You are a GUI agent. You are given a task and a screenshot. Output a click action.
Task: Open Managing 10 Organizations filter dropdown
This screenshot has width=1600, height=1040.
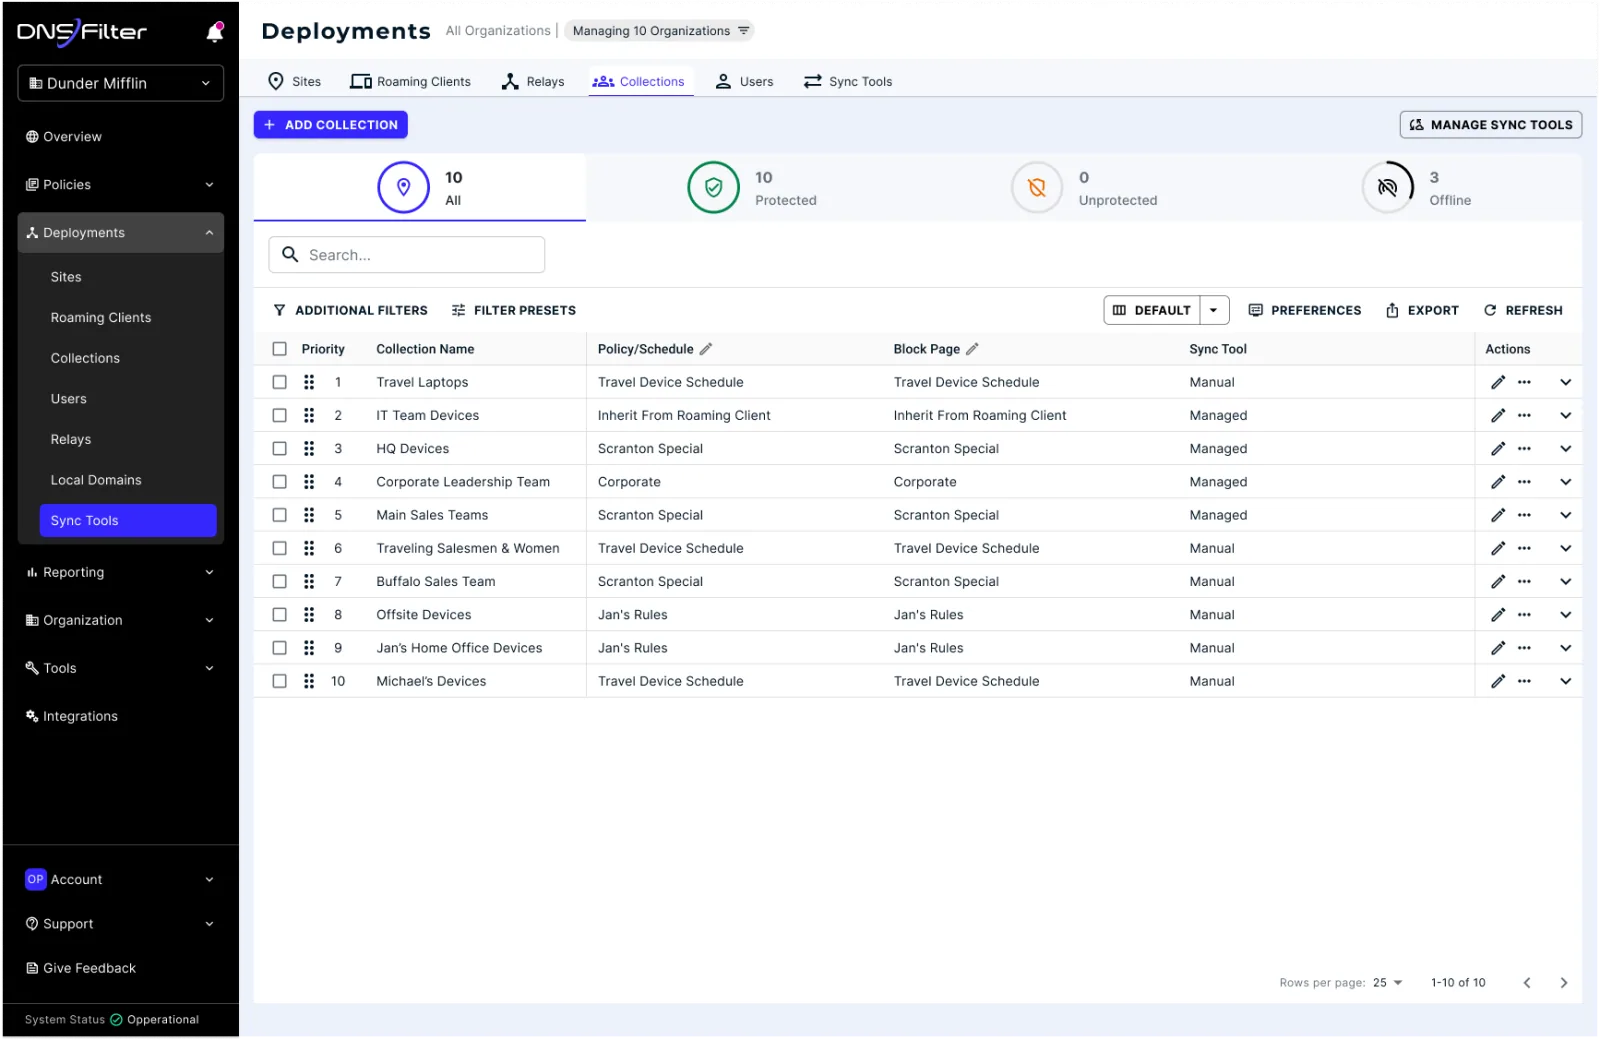[x=659, y=31]
